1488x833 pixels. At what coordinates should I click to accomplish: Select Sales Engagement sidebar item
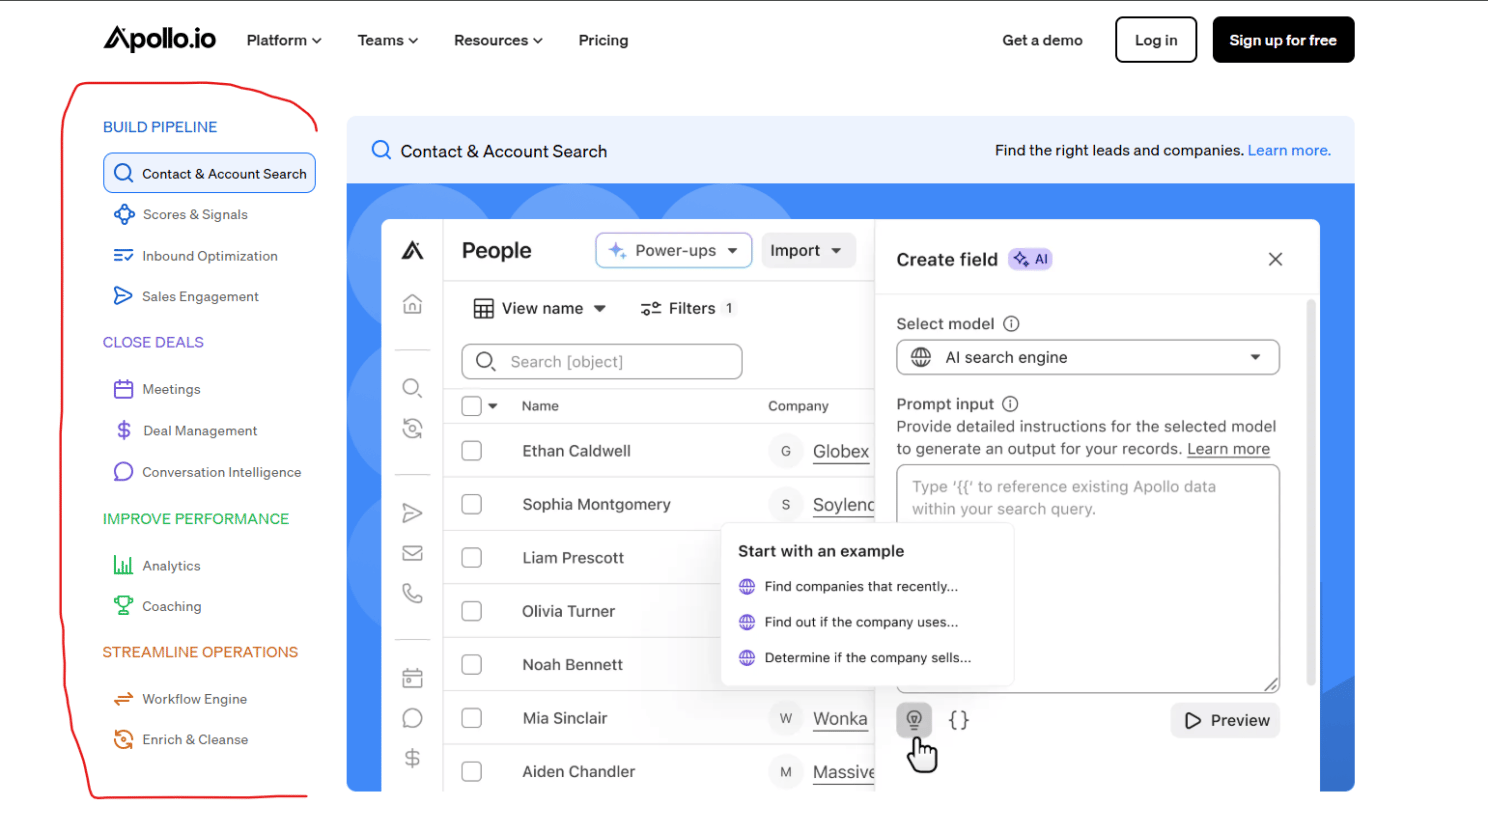coord(186,296)
